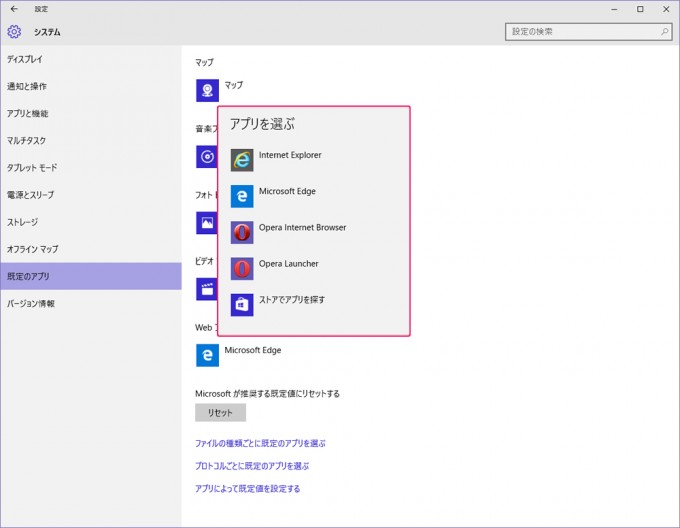Go back using the back arrow

[x=14, y=9]
